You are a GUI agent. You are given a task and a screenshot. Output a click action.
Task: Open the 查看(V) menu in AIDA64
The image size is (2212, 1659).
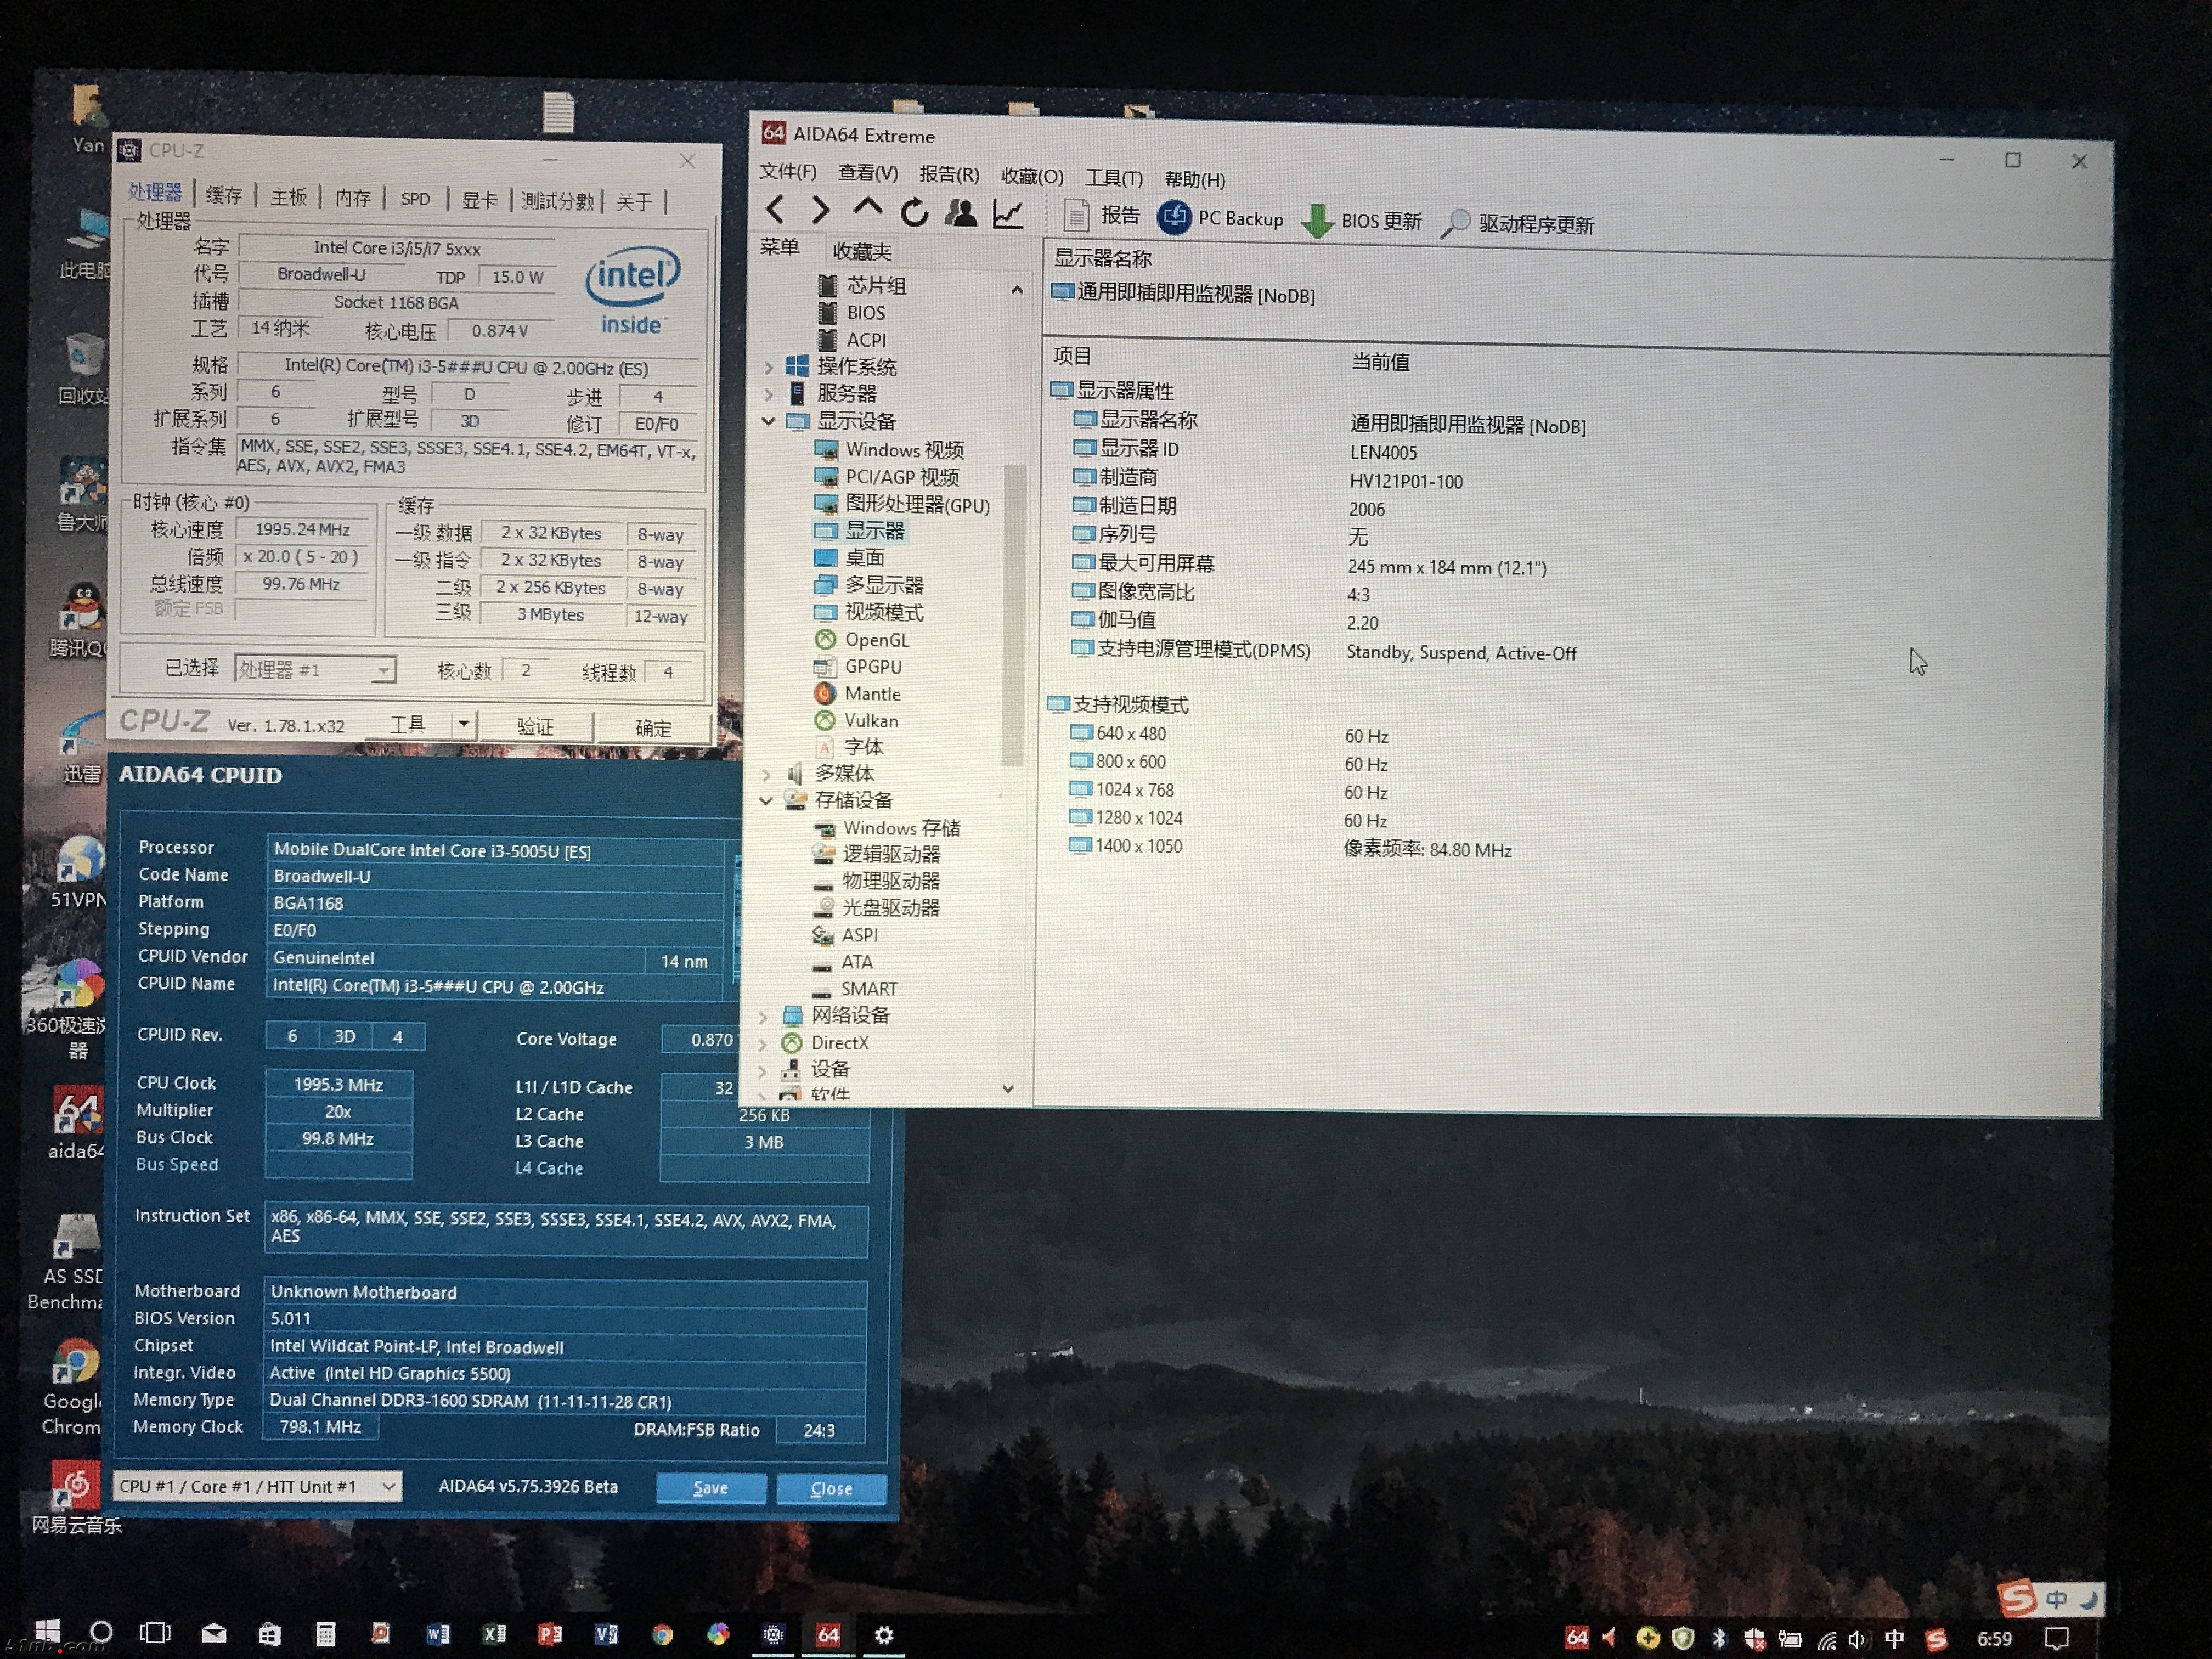click(868, 173)
